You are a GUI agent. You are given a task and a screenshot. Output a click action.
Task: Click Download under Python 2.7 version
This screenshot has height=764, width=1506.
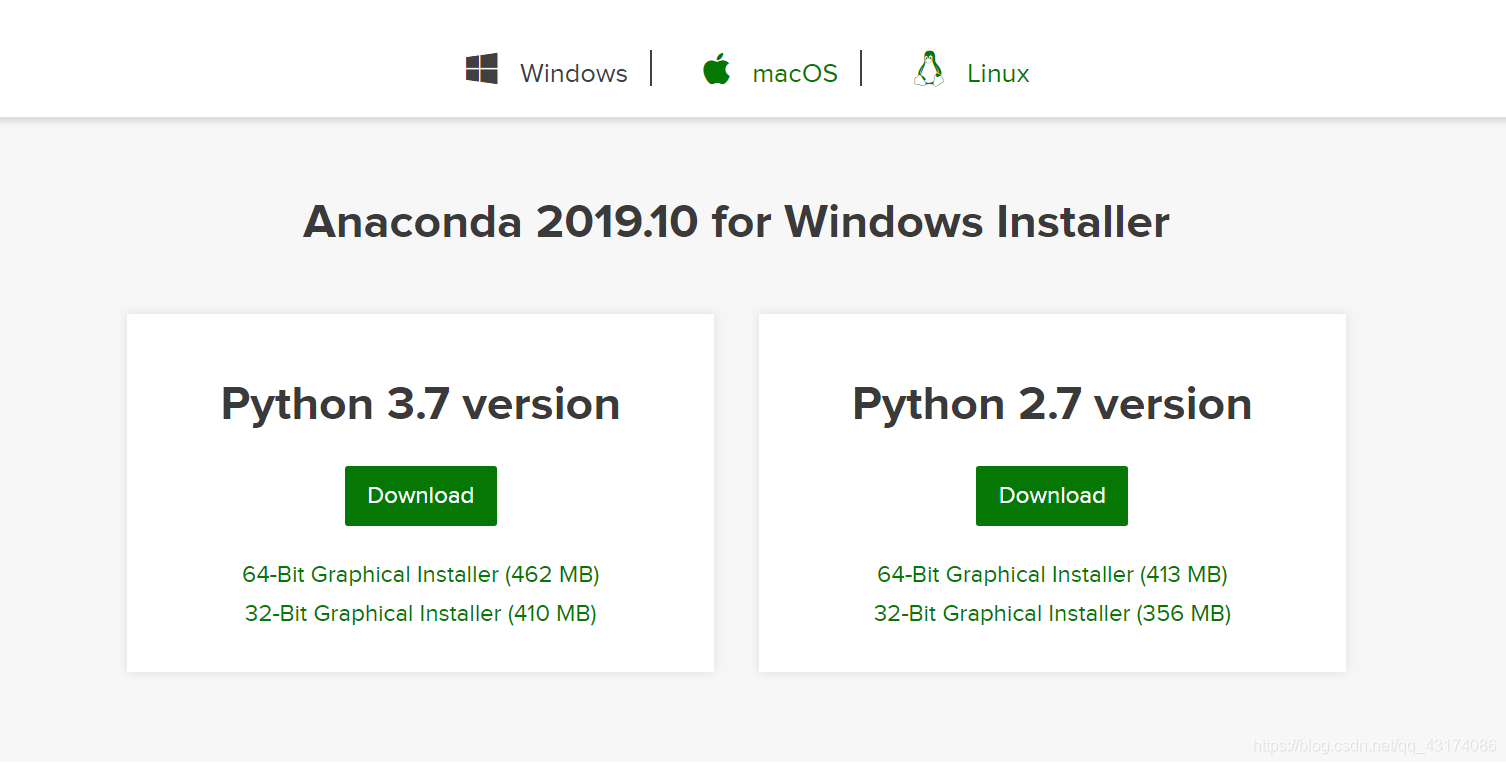(x=1051, y=495)
